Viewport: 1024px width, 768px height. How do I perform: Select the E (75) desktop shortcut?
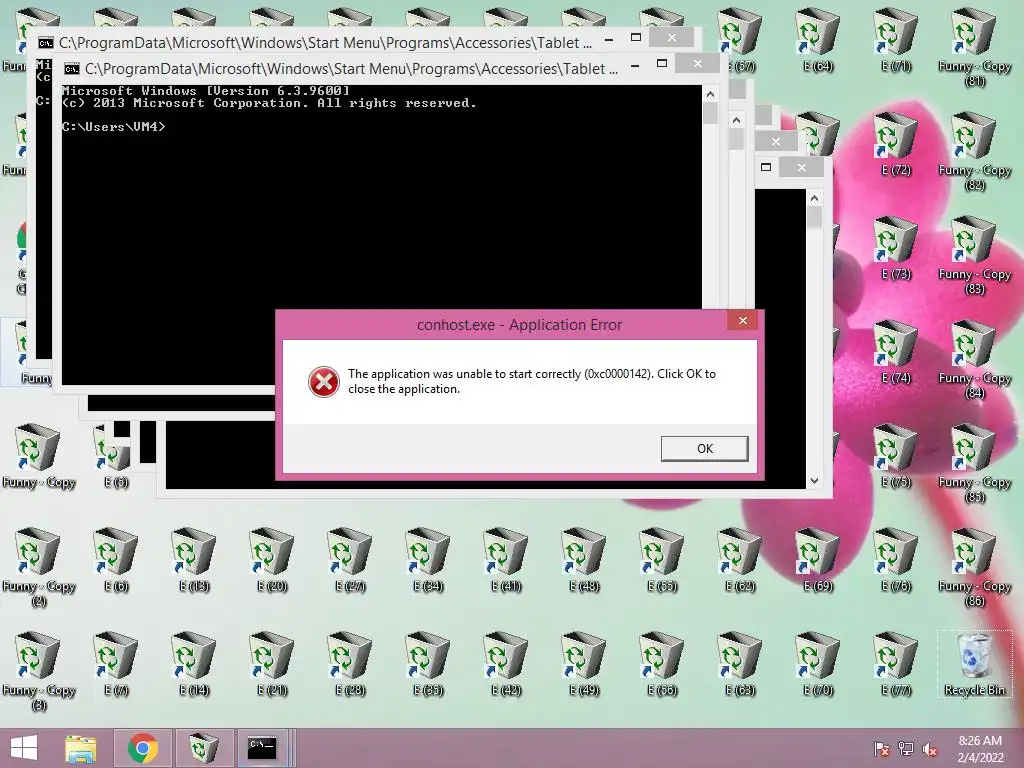896,456
